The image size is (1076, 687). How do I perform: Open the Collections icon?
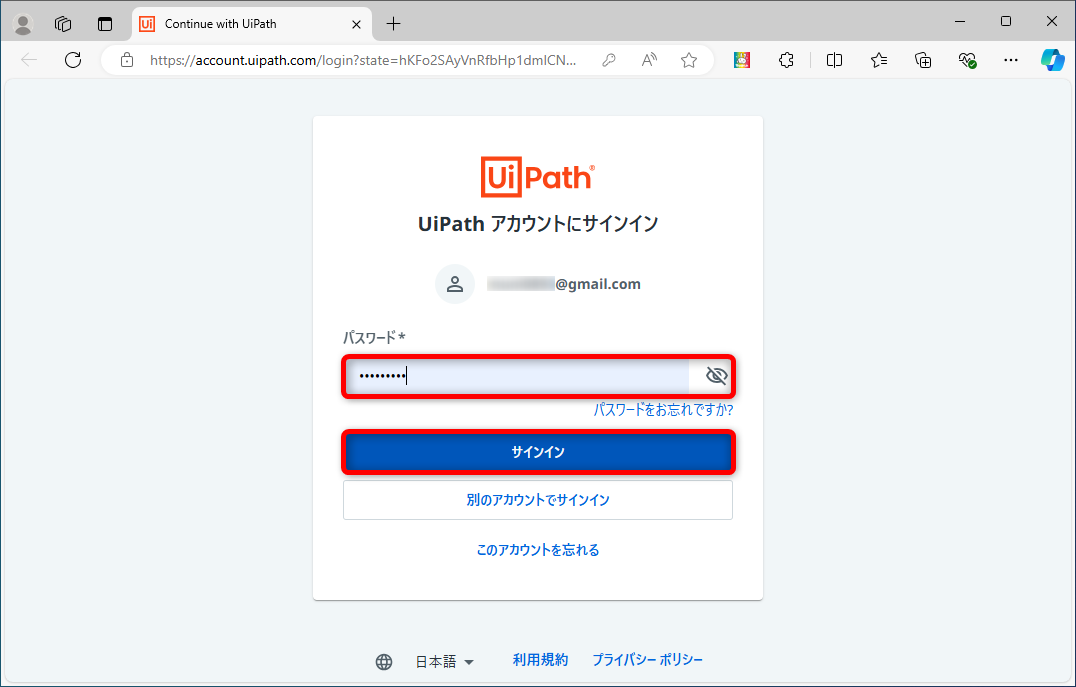(x=923, y=60)
